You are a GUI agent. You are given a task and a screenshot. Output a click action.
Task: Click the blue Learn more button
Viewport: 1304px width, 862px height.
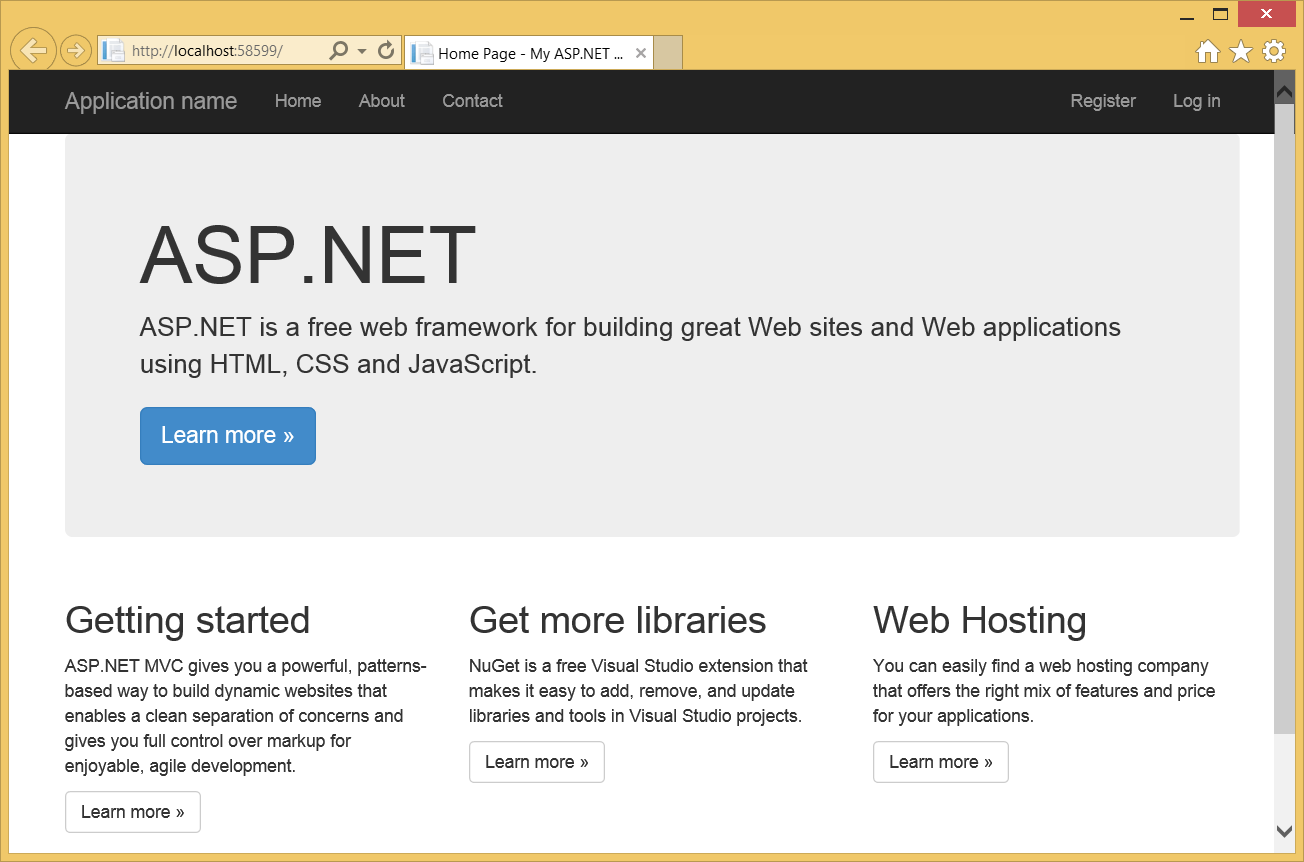click(228, 436)
